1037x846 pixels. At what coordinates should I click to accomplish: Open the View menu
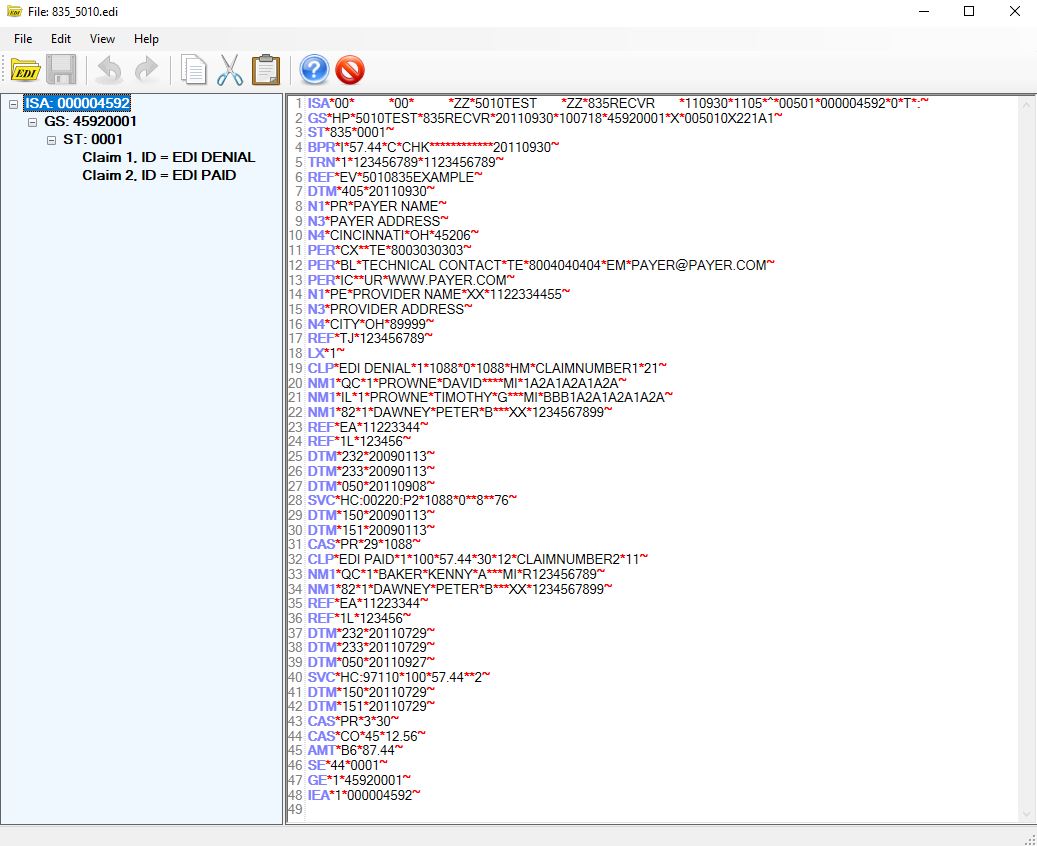tap(103, 39)
